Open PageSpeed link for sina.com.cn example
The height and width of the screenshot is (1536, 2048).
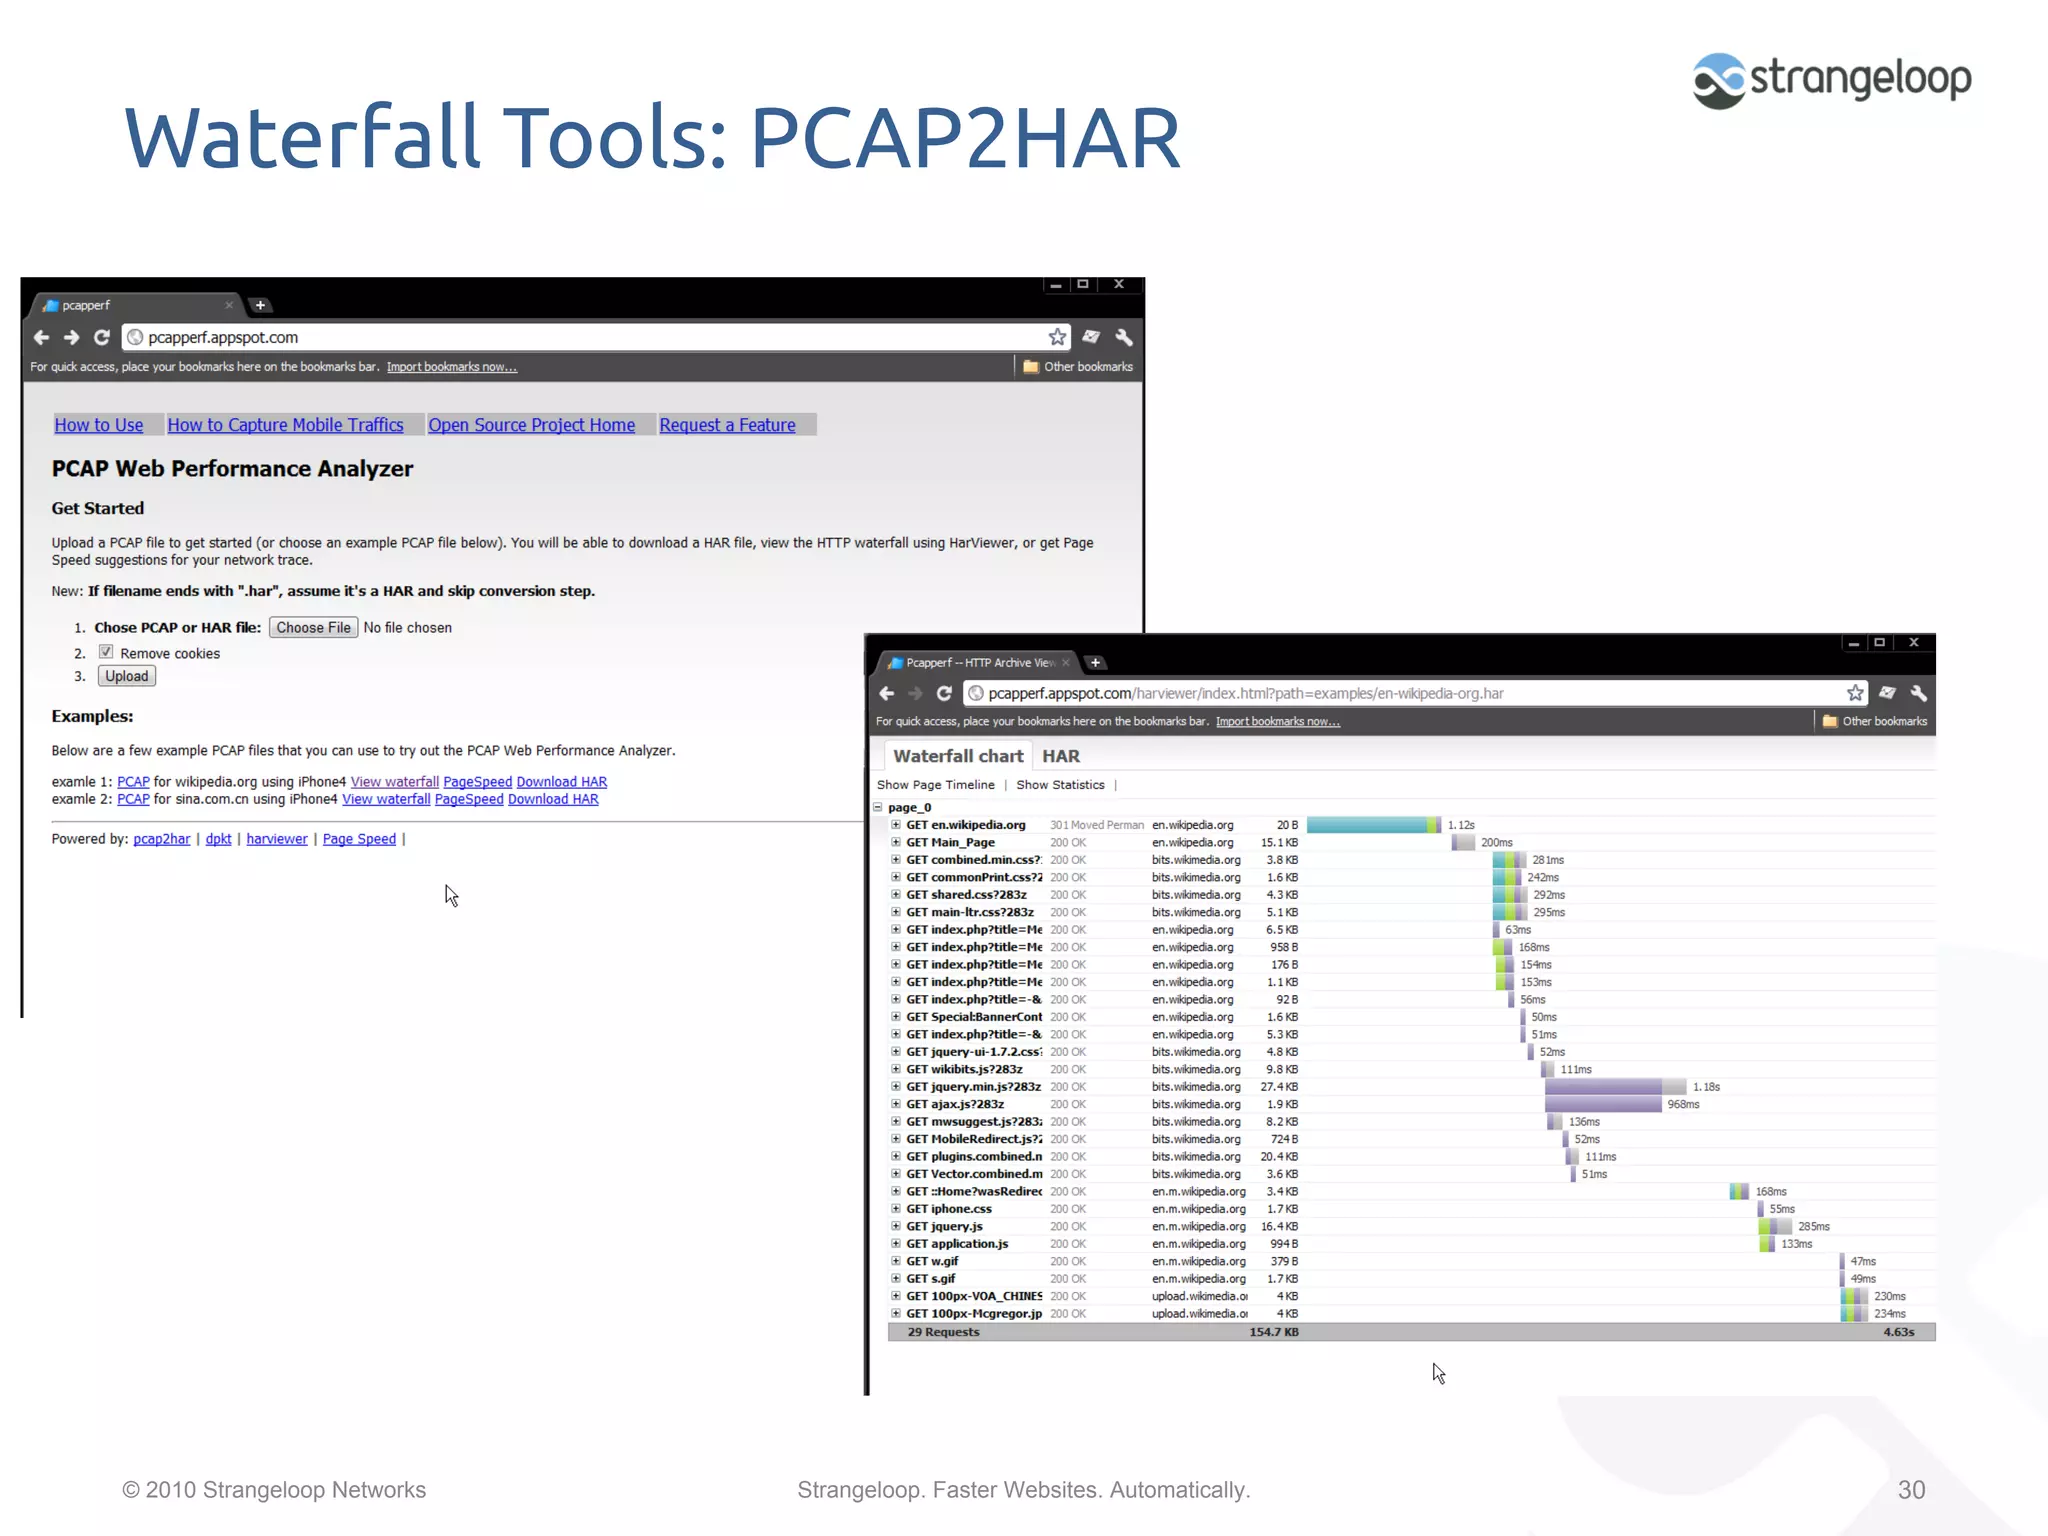(469, 799)
